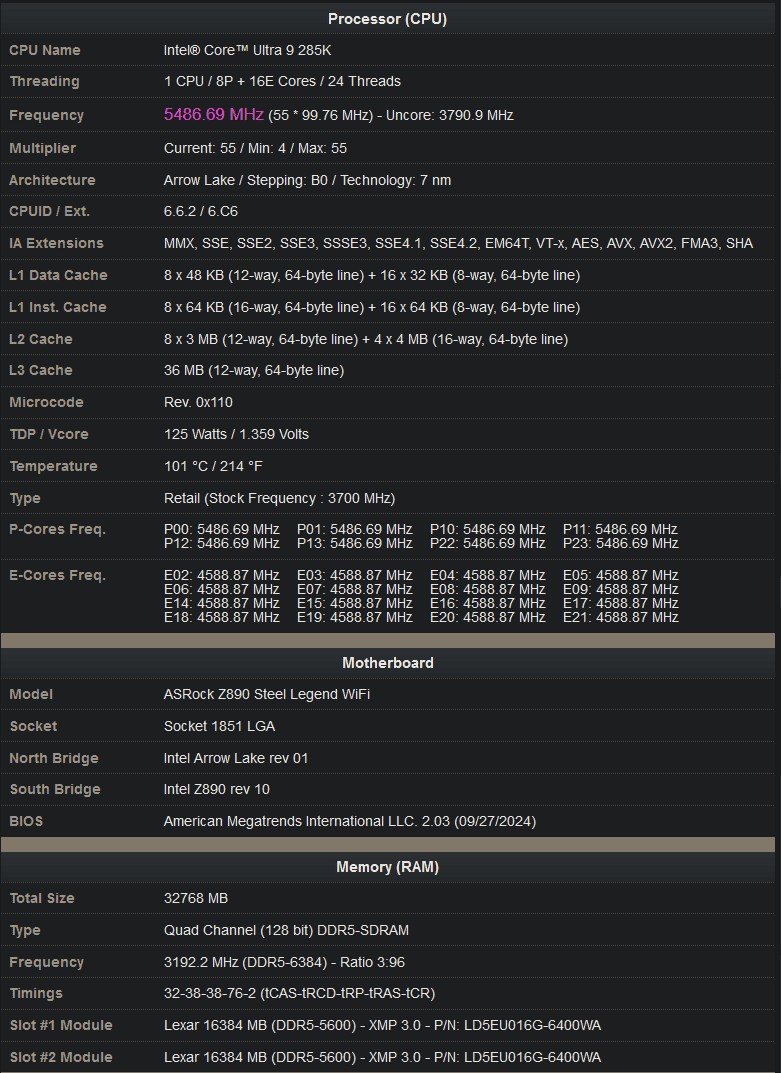
Task: Click the P22 core frequency entry
Action: 487,543
